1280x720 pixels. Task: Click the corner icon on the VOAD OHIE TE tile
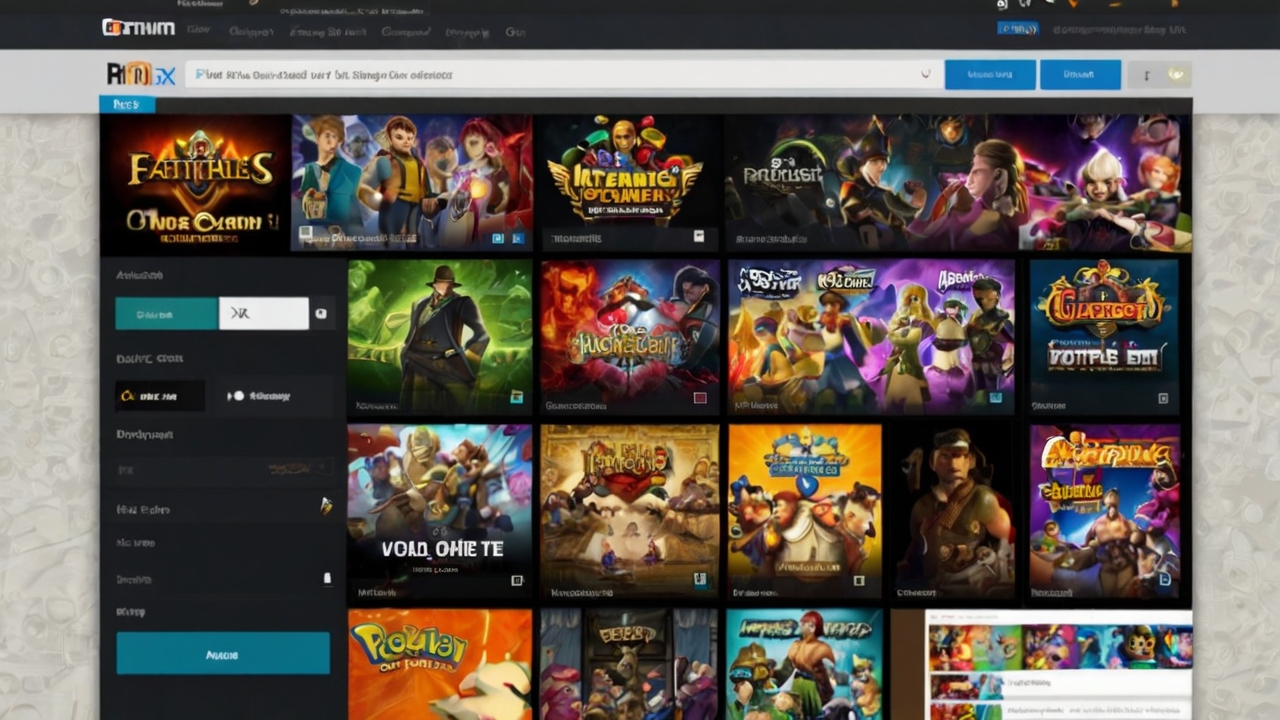tap(517, 580)
